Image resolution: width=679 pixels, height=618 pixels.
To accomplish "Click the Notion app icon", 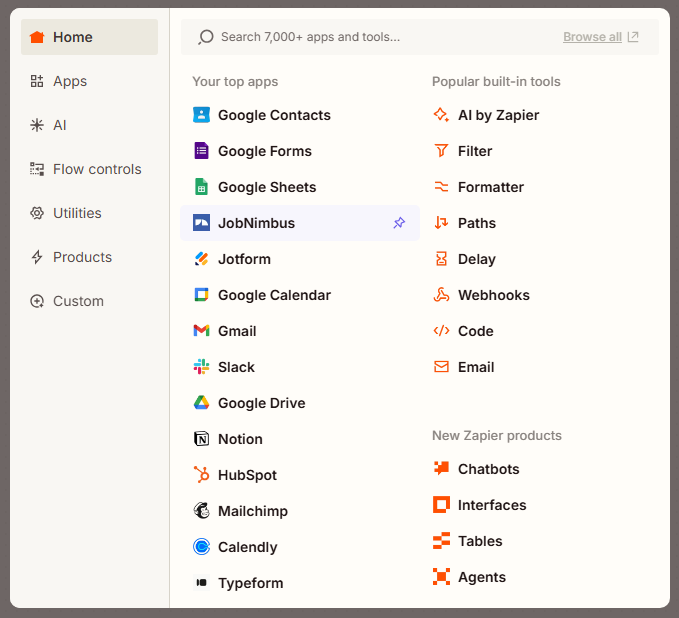I will tap(201, 439).
